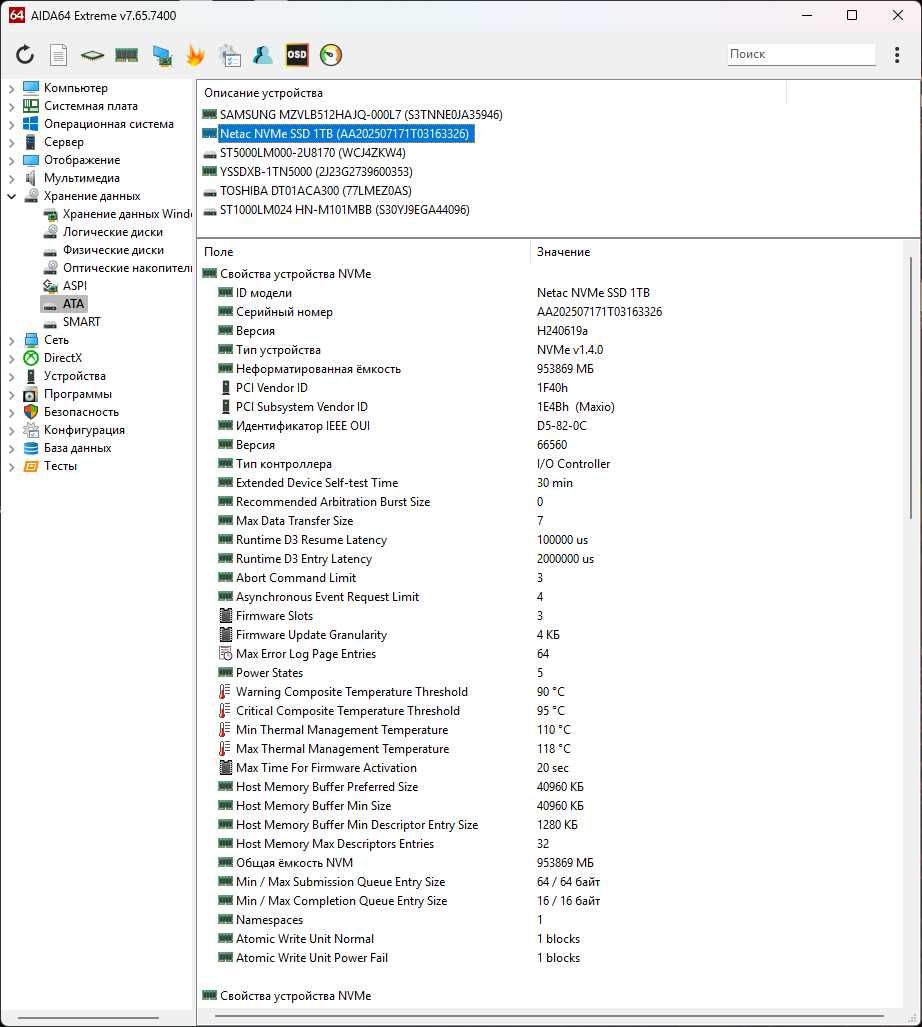Open the Report document icon
Viewport: 922px width, 1027px height.
(x=59, y=55)
